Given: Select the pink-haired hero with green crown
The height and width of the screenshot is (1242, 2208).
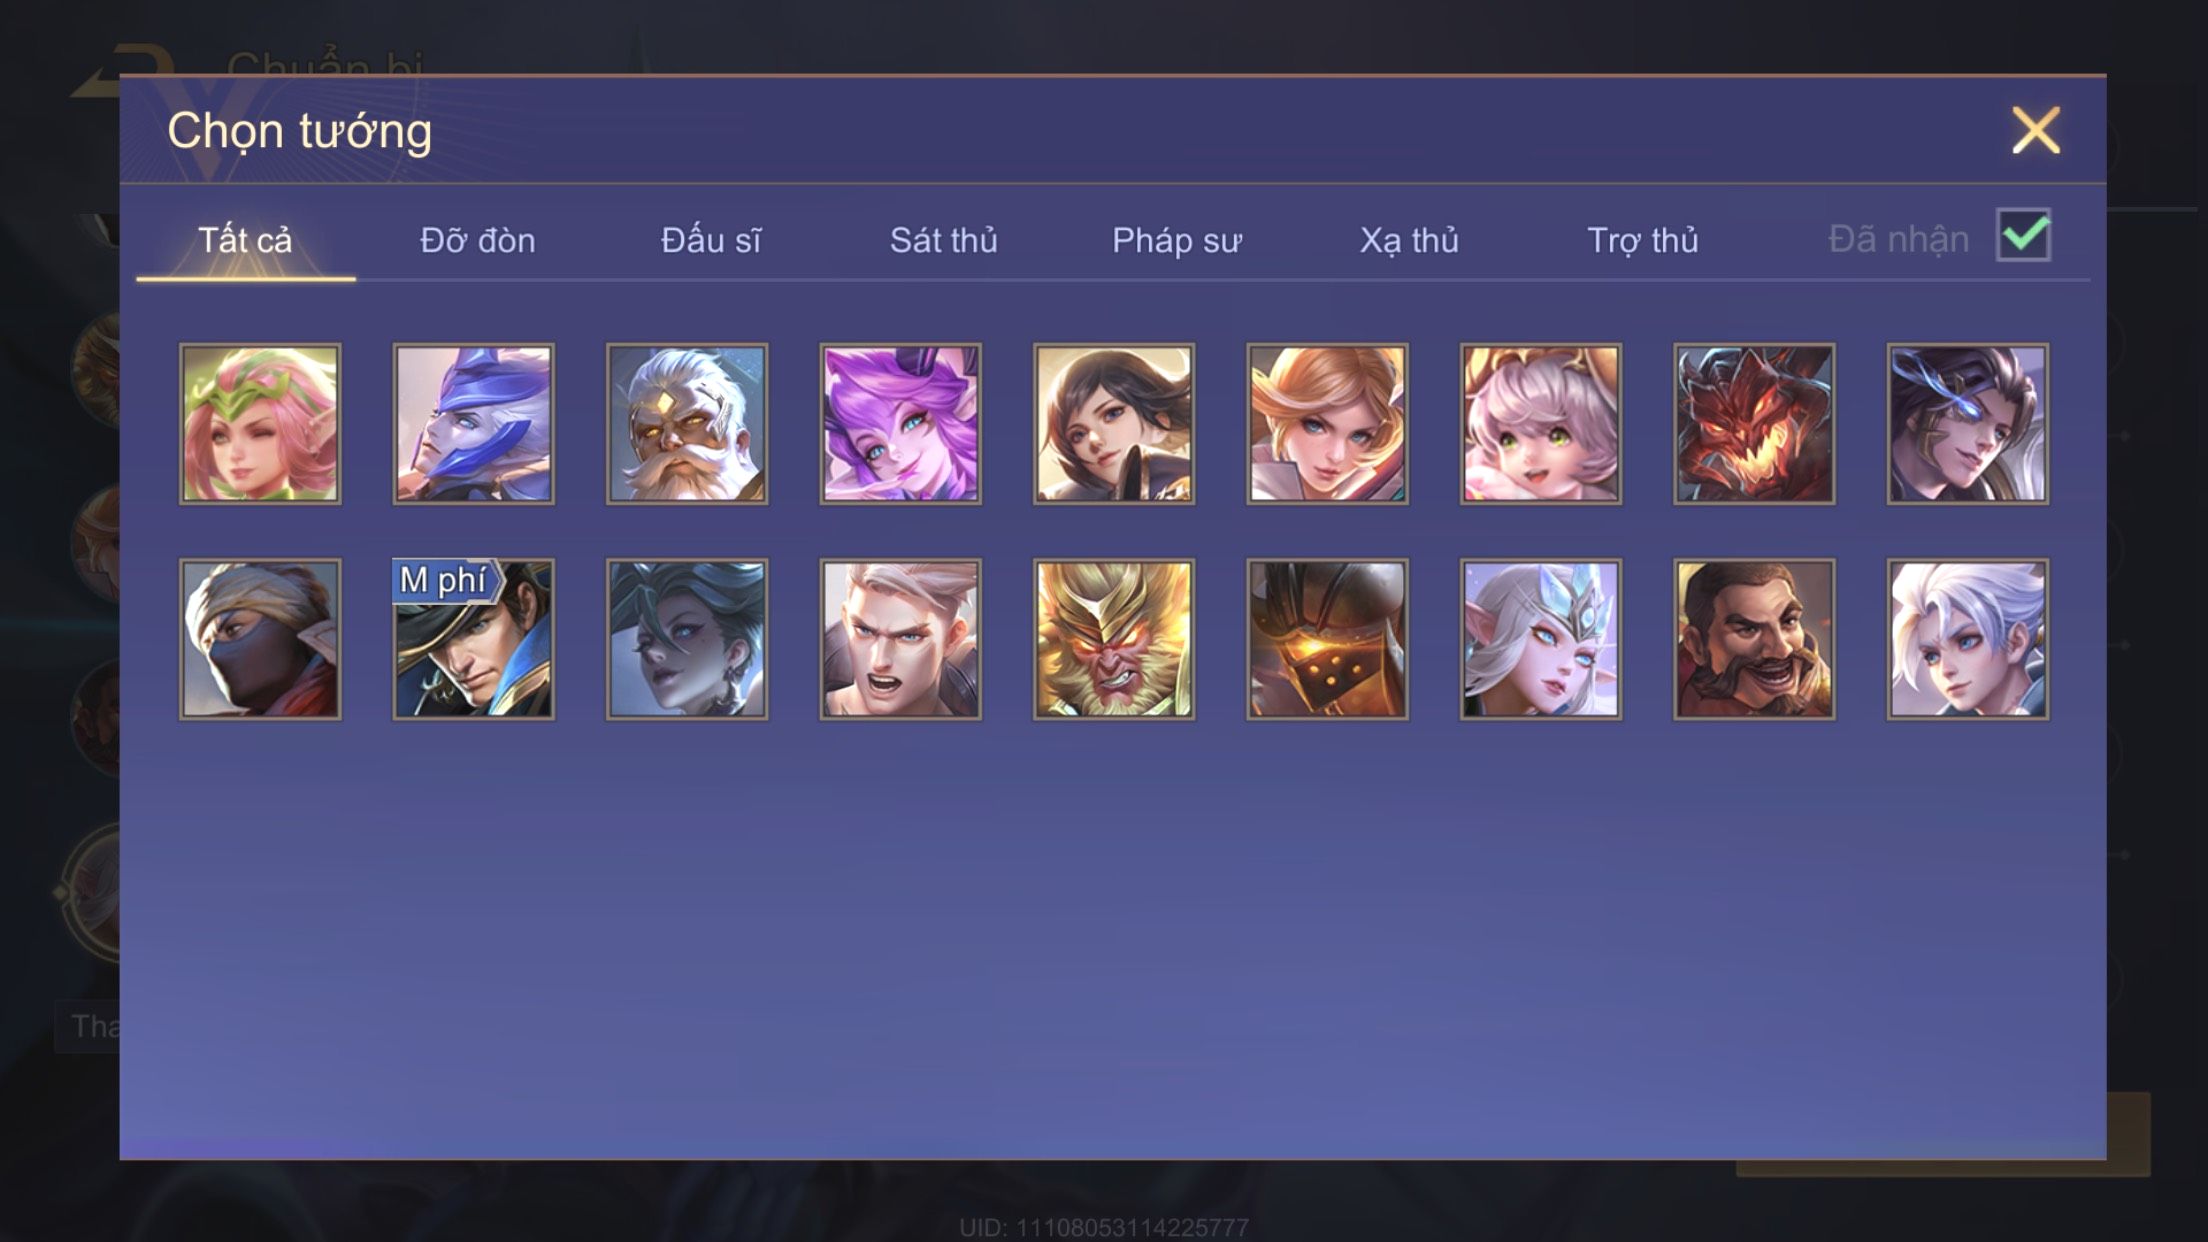Looking at the screenshot, I should pyautogui.click(x=260, y=424).
